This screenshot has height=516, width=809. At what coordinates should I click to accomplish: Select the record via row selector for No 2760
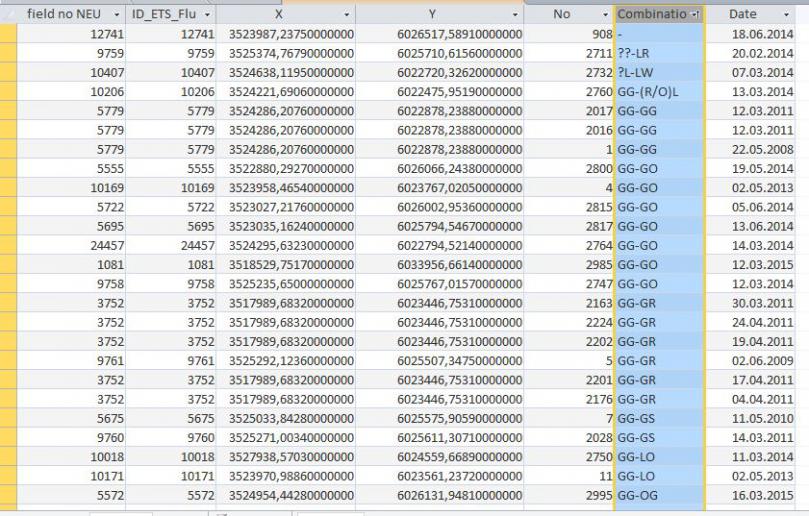click(x=8, y=92)
